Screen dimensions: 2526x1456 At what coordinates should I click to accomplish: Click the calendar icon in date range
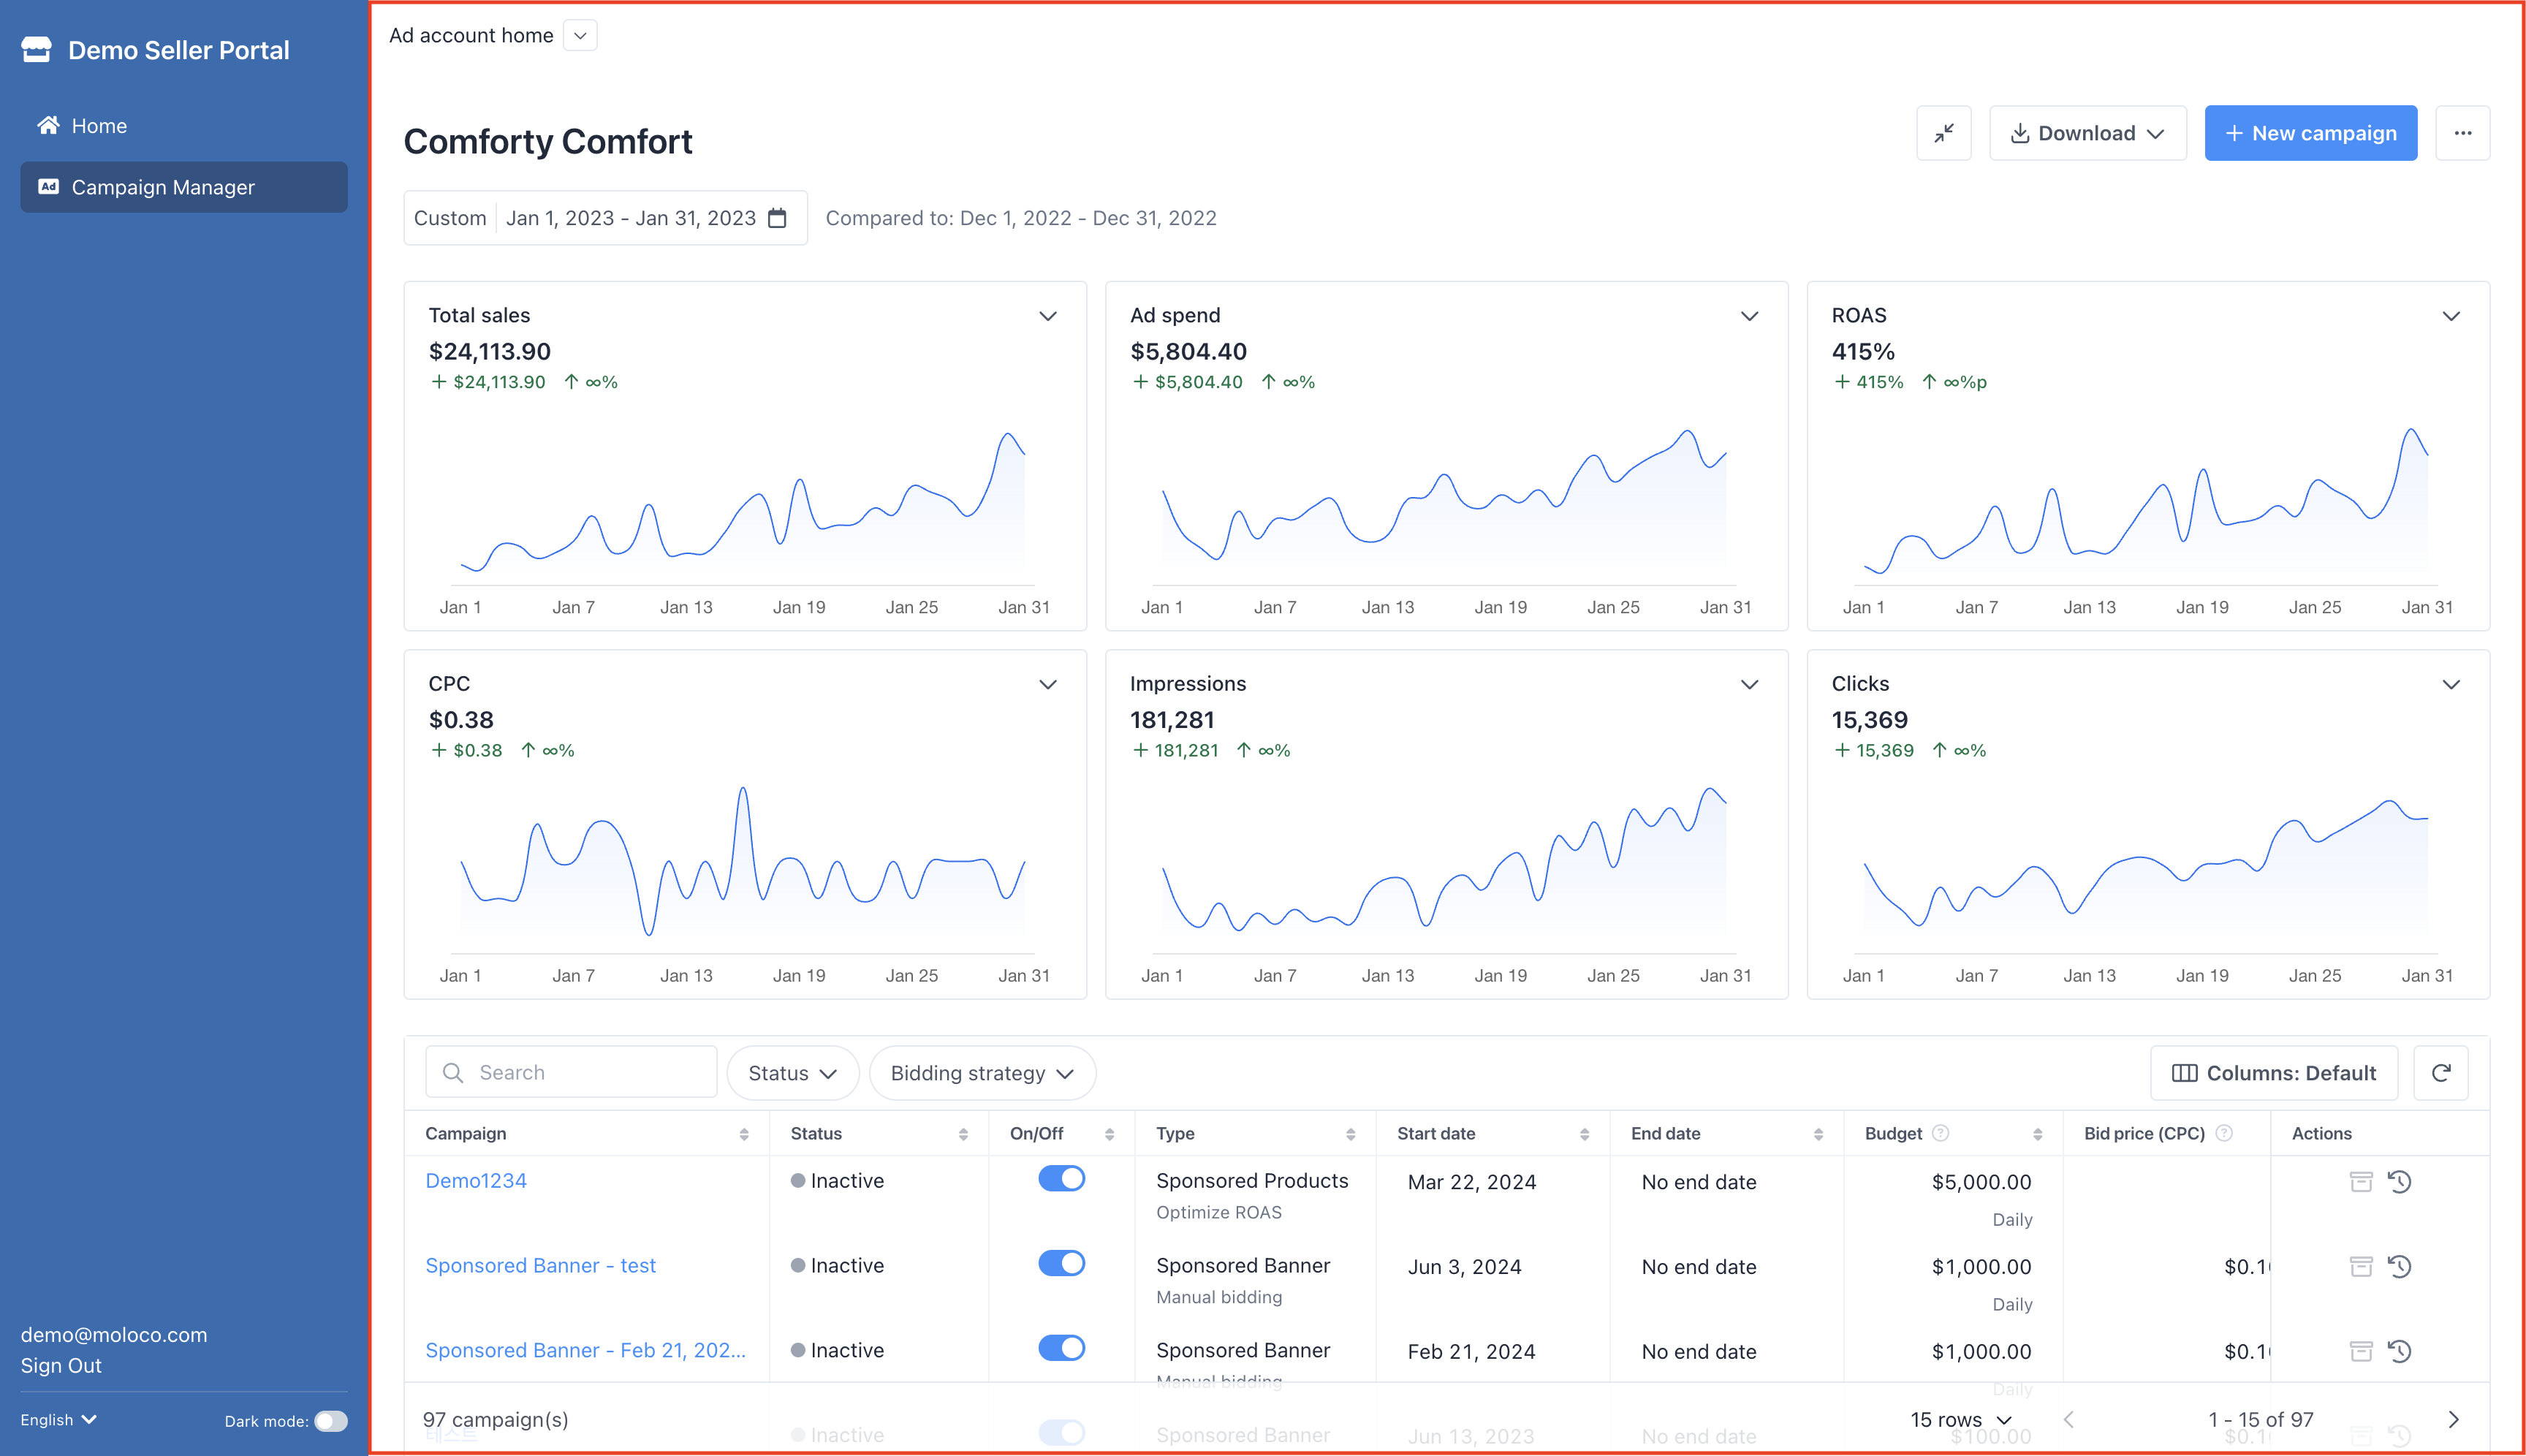click(x=777, y=218)
